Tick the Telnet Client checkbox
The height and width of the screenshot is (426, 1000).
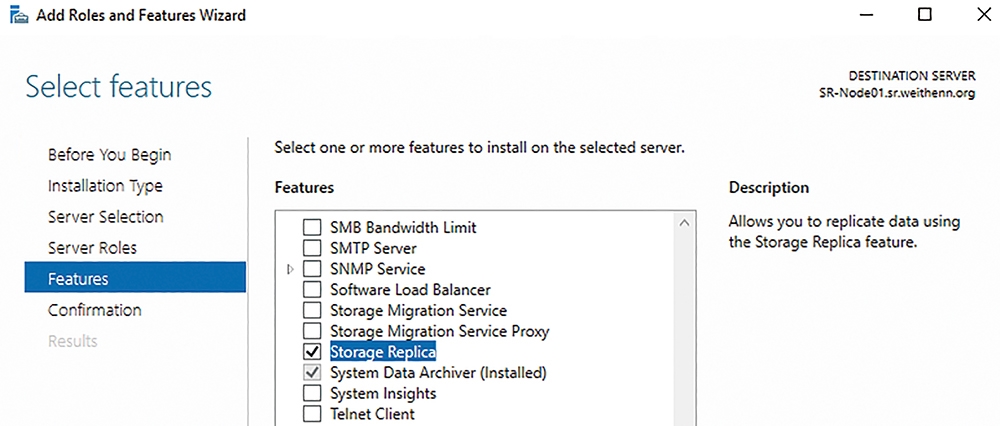click(312, 414)
